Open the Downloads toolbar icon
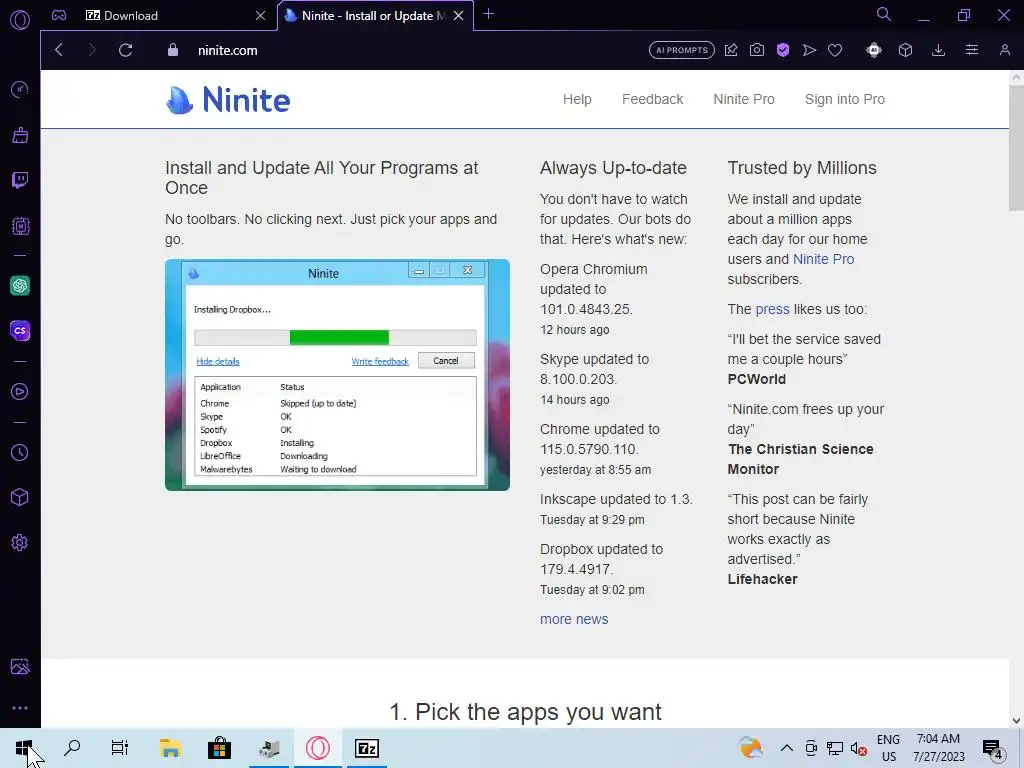 click(x=938, y=50)
